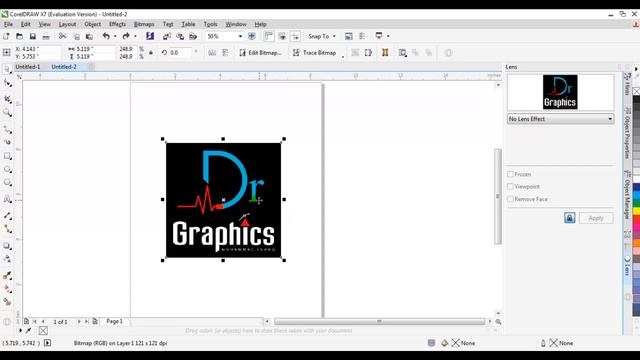The image size is (640, 360).
Task: Enable the Viewpoint checkbox
Action: [510, 187]
